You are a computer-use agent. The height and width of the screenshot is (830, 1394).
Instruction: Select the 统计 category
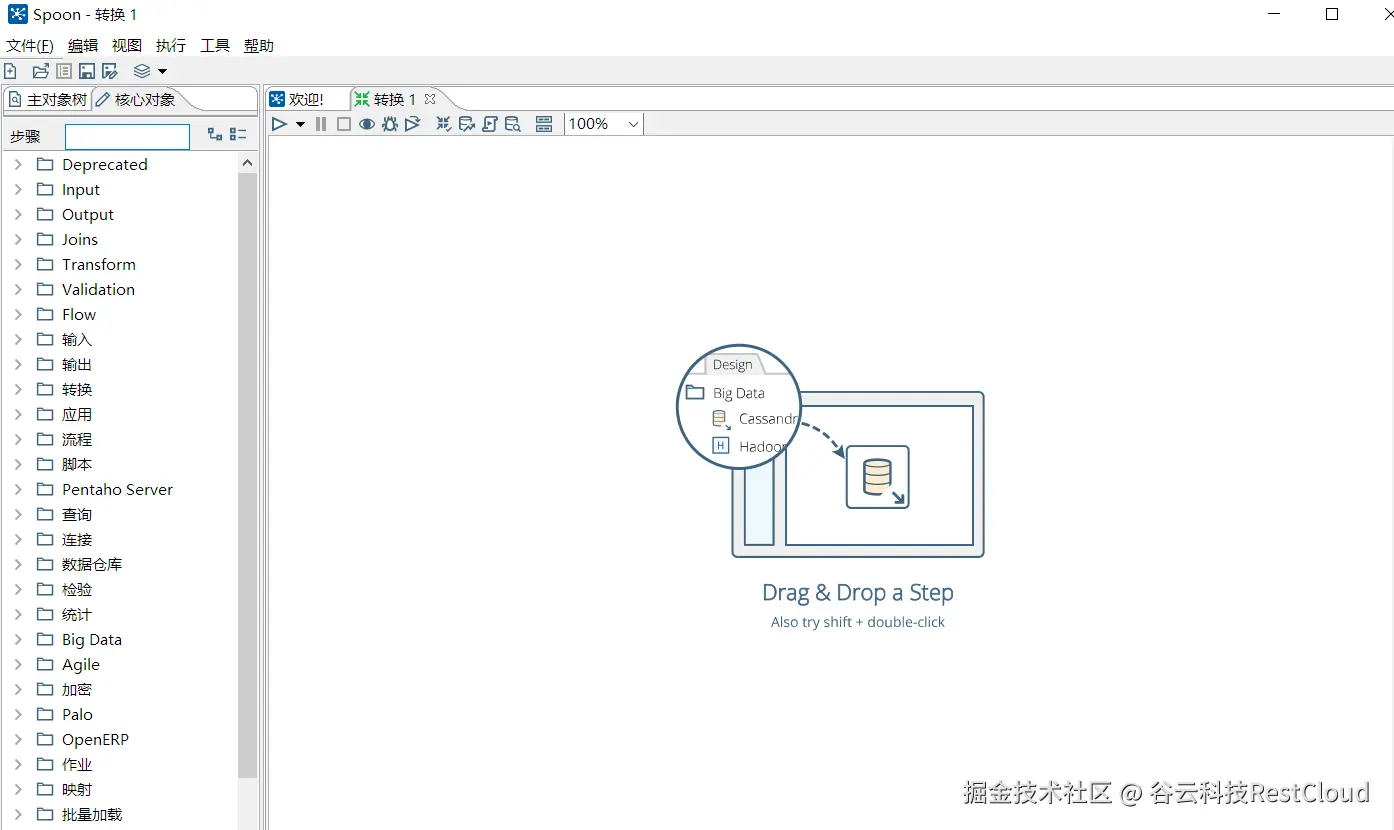tap(77, 614)
